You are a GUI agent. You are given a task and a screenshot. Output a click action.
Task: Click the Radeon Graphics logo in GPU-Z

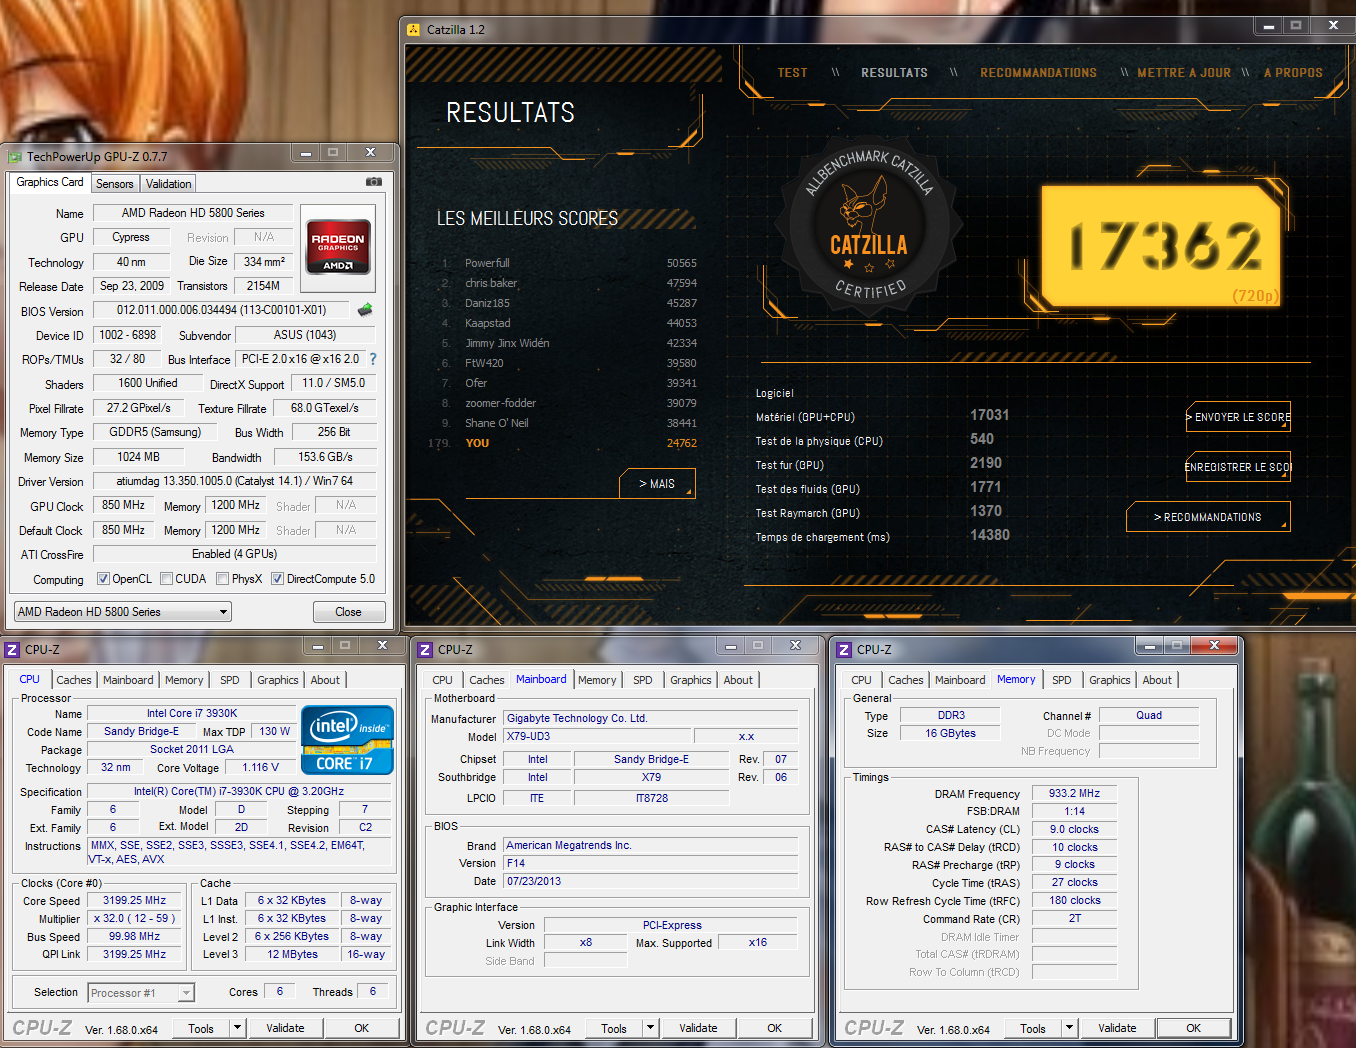coord(338,247)
